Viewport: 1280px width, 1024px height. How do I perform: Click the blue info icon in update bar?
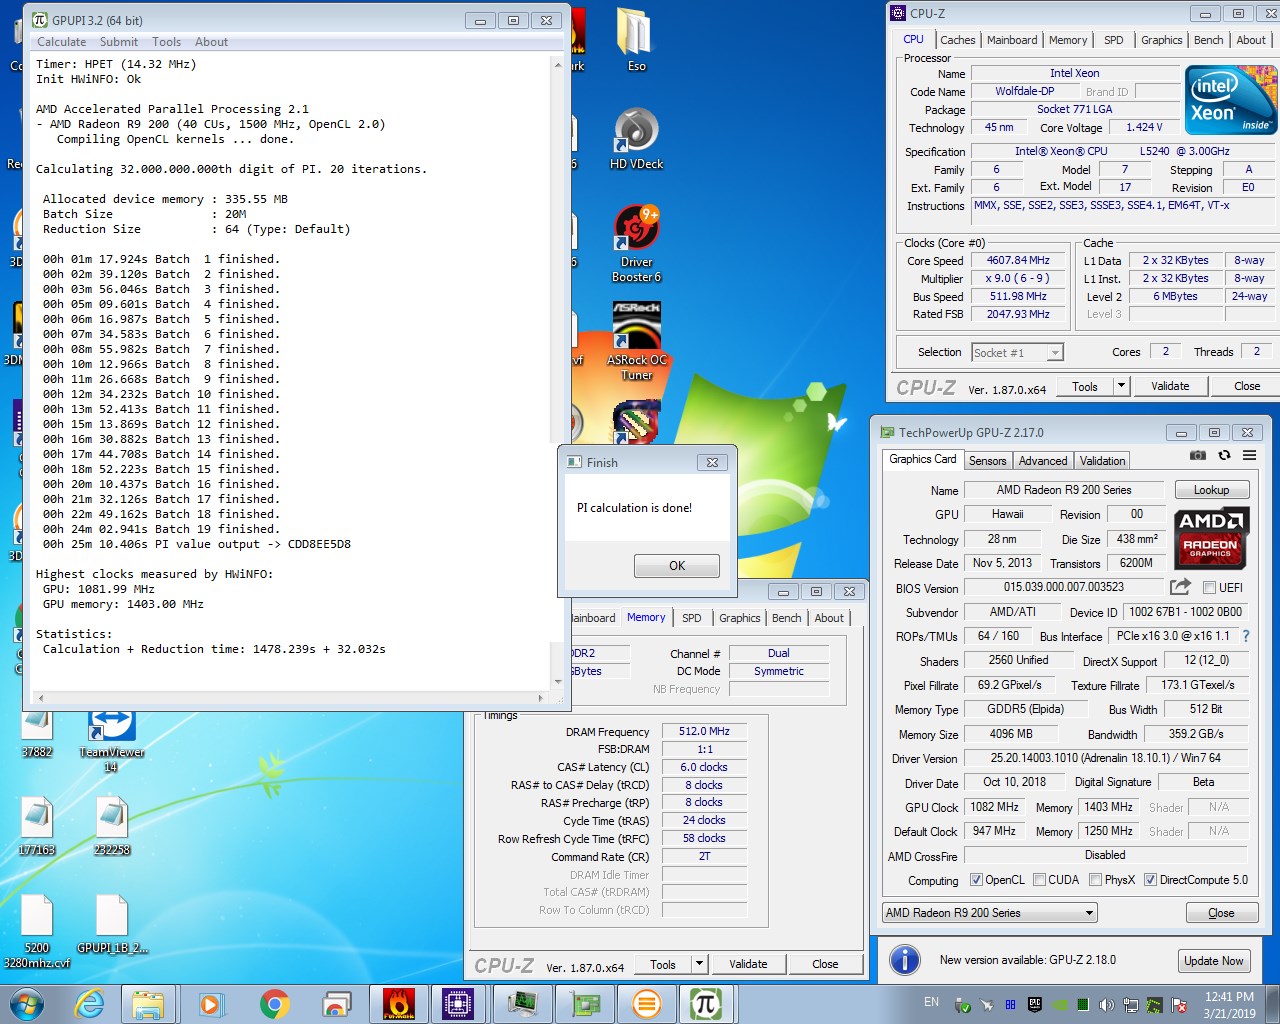coord(905,960)
